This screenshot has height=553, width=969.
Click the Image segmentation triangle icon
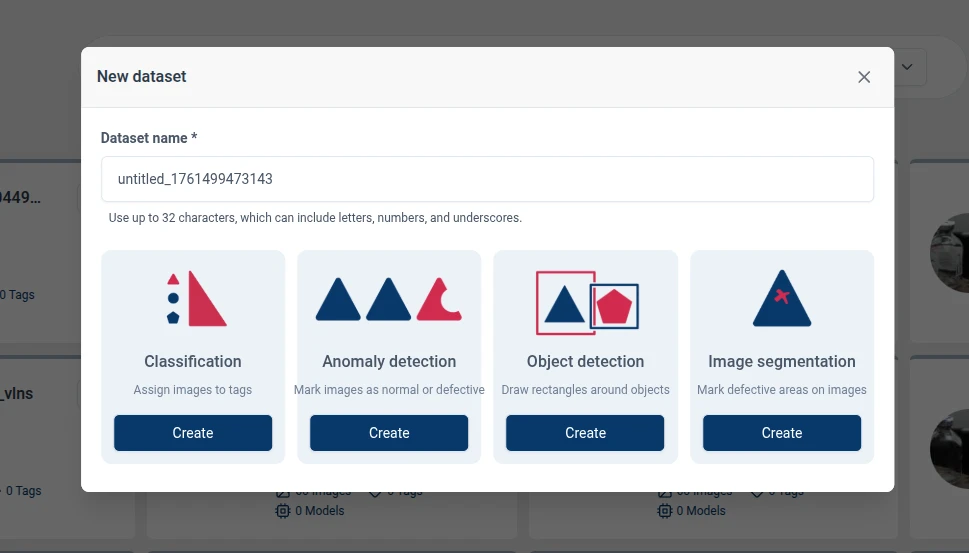[781, 299]
